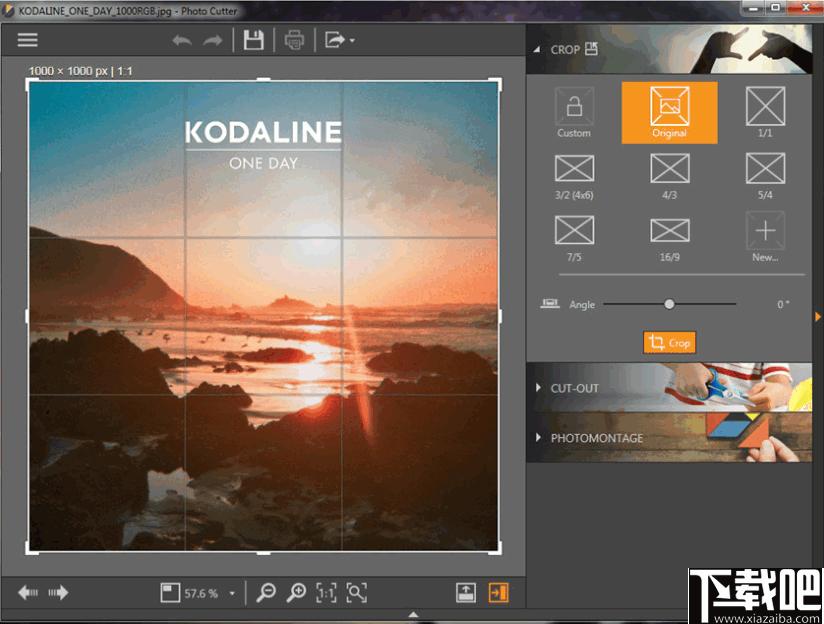The height and width of the screenshot is (624, 824).
Task: Expand bottom tray with up arrow
Action: pos(414,614)
